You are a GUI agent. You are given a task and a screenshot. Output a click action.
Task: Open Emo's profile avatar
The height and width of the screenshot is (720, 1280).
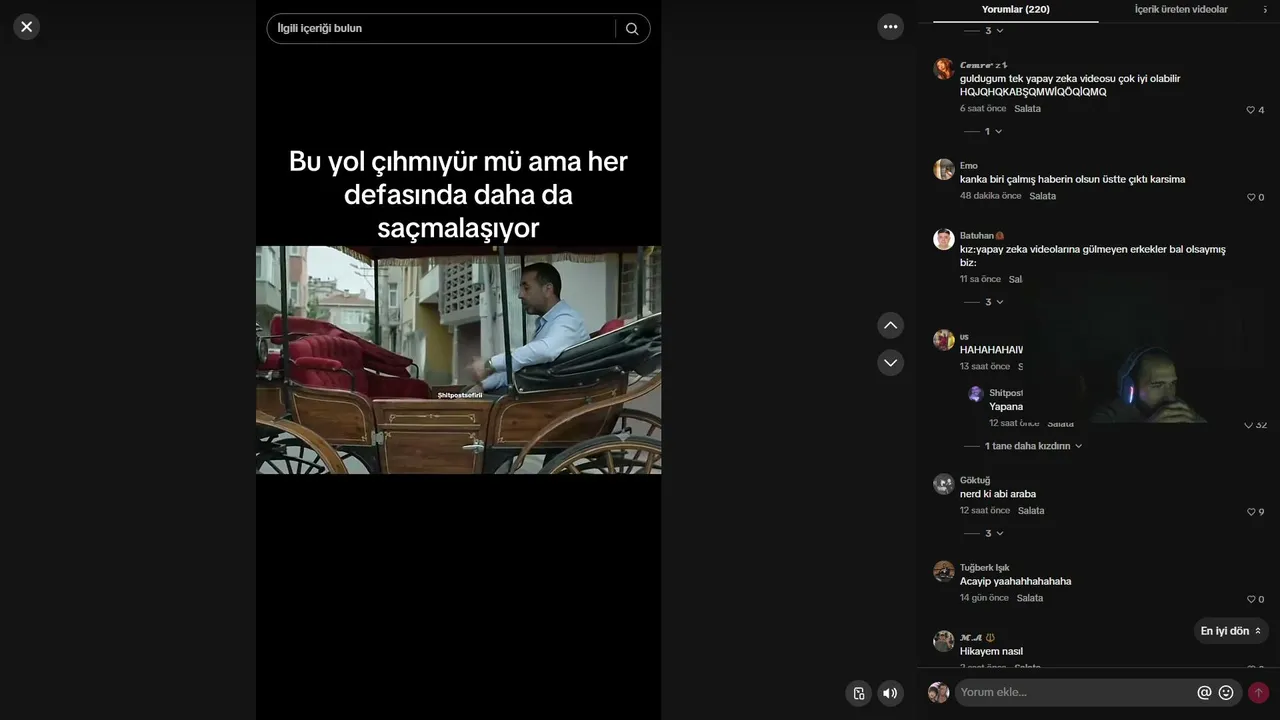pos(944,169)
